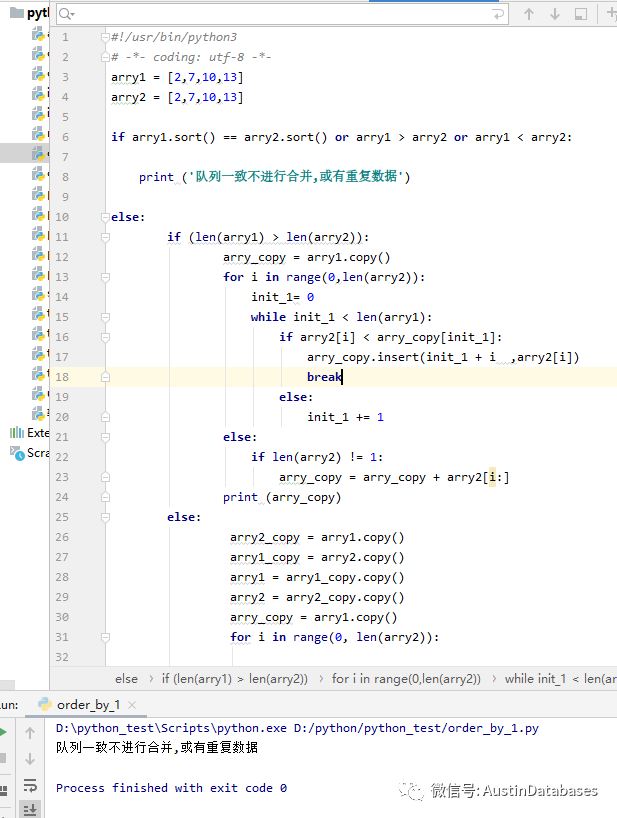Click the up arrow in Run console
This screenshot has width=617, height=818.
[x=30, y=733]
